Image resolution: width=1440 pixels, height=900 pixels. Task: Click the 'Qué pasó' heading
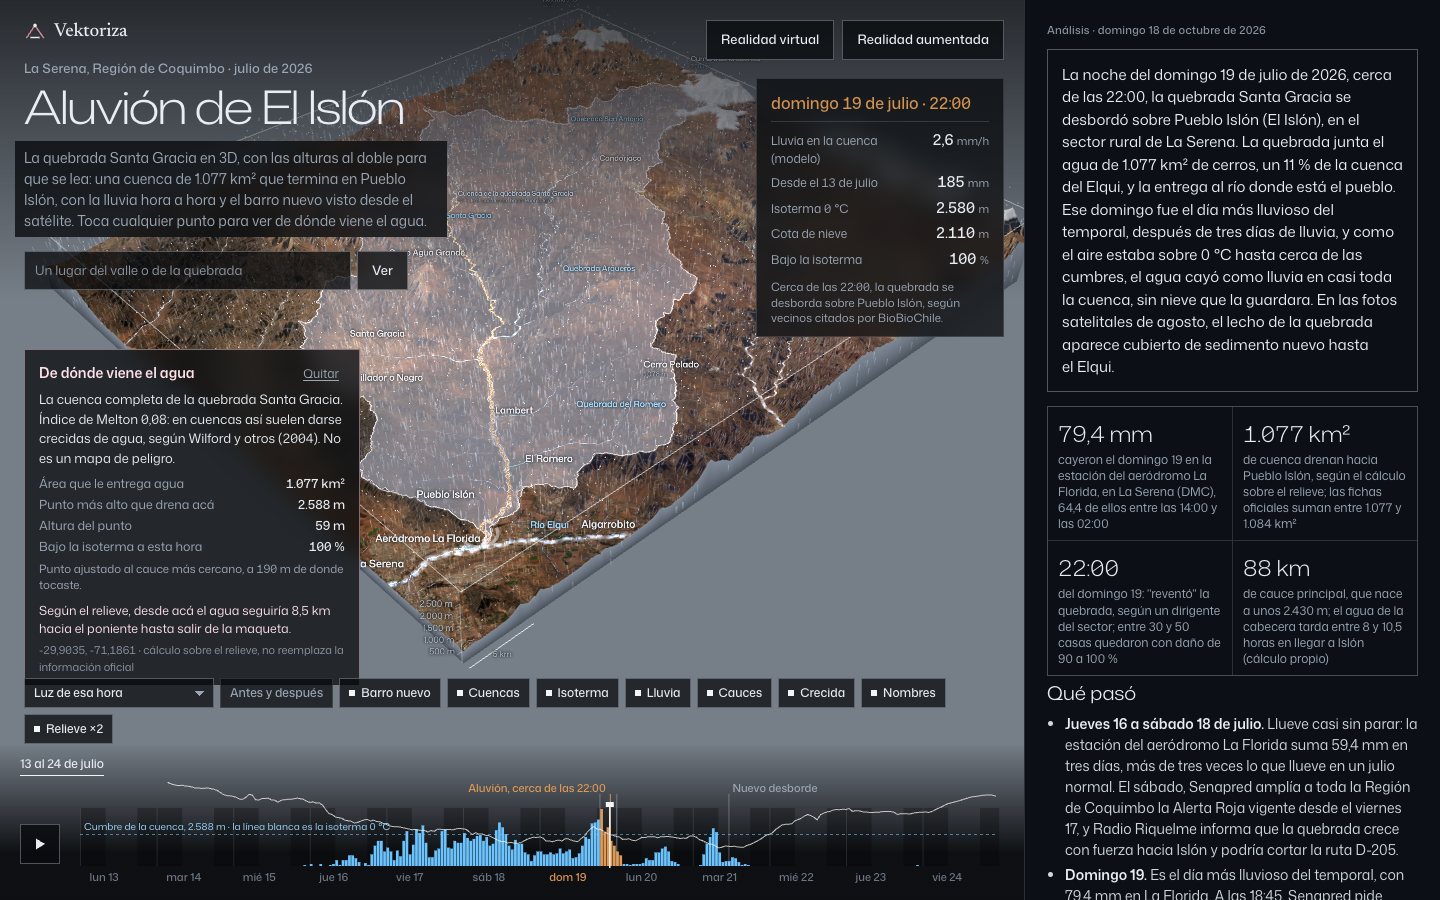(x=1091, y=694)
